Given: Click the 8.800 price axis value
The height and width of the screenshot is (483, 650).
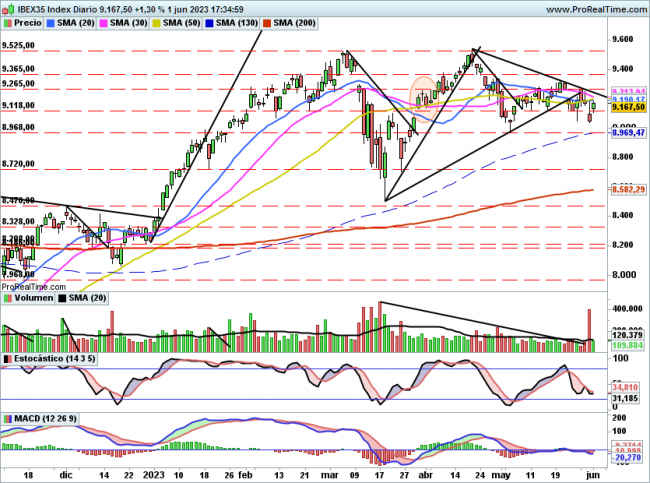Looking at the screenshot, I should (x=623, y=157).
